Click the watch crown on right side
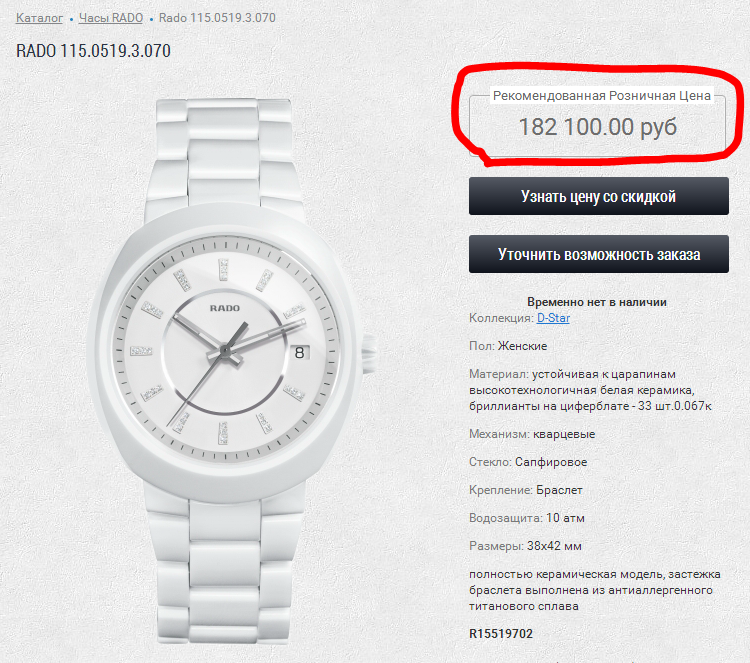The height and width of the screenshot is (663, 750). 369,354
